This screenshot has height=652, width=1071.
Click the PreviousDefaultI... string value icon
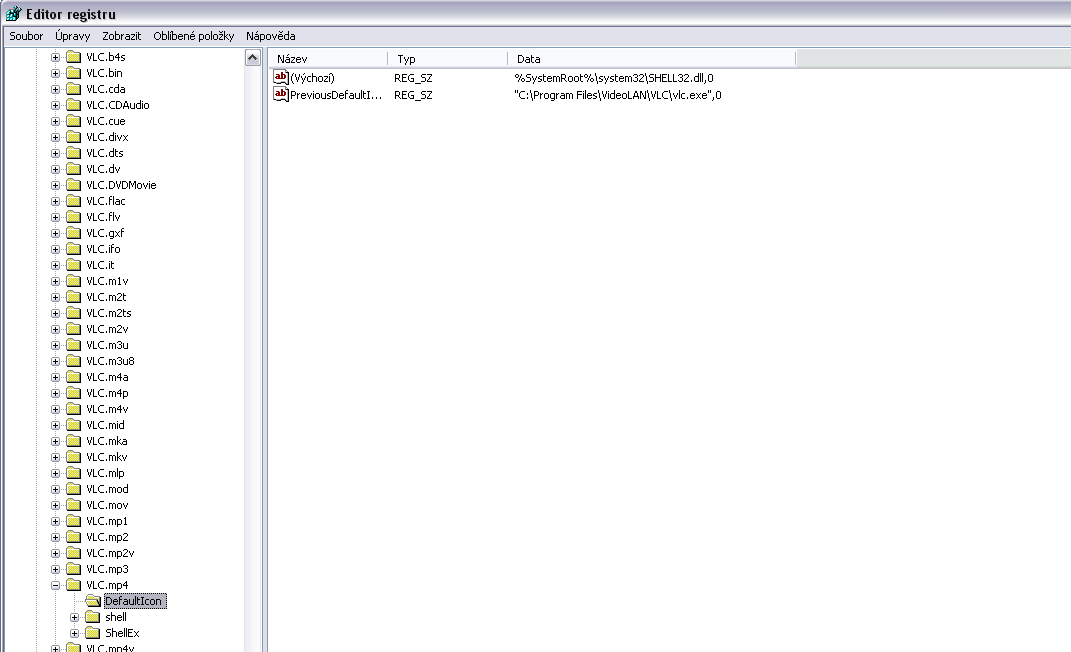[281, 94]
